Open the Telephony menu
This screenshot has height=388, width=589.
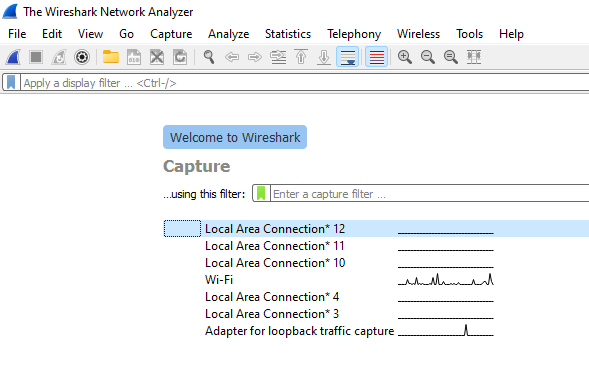click(354, 34)
